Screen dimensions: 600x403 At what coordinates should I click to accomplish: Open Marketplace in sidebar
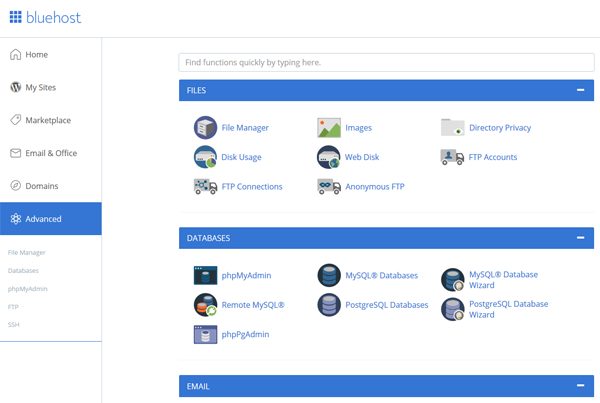tap(51, 120)
